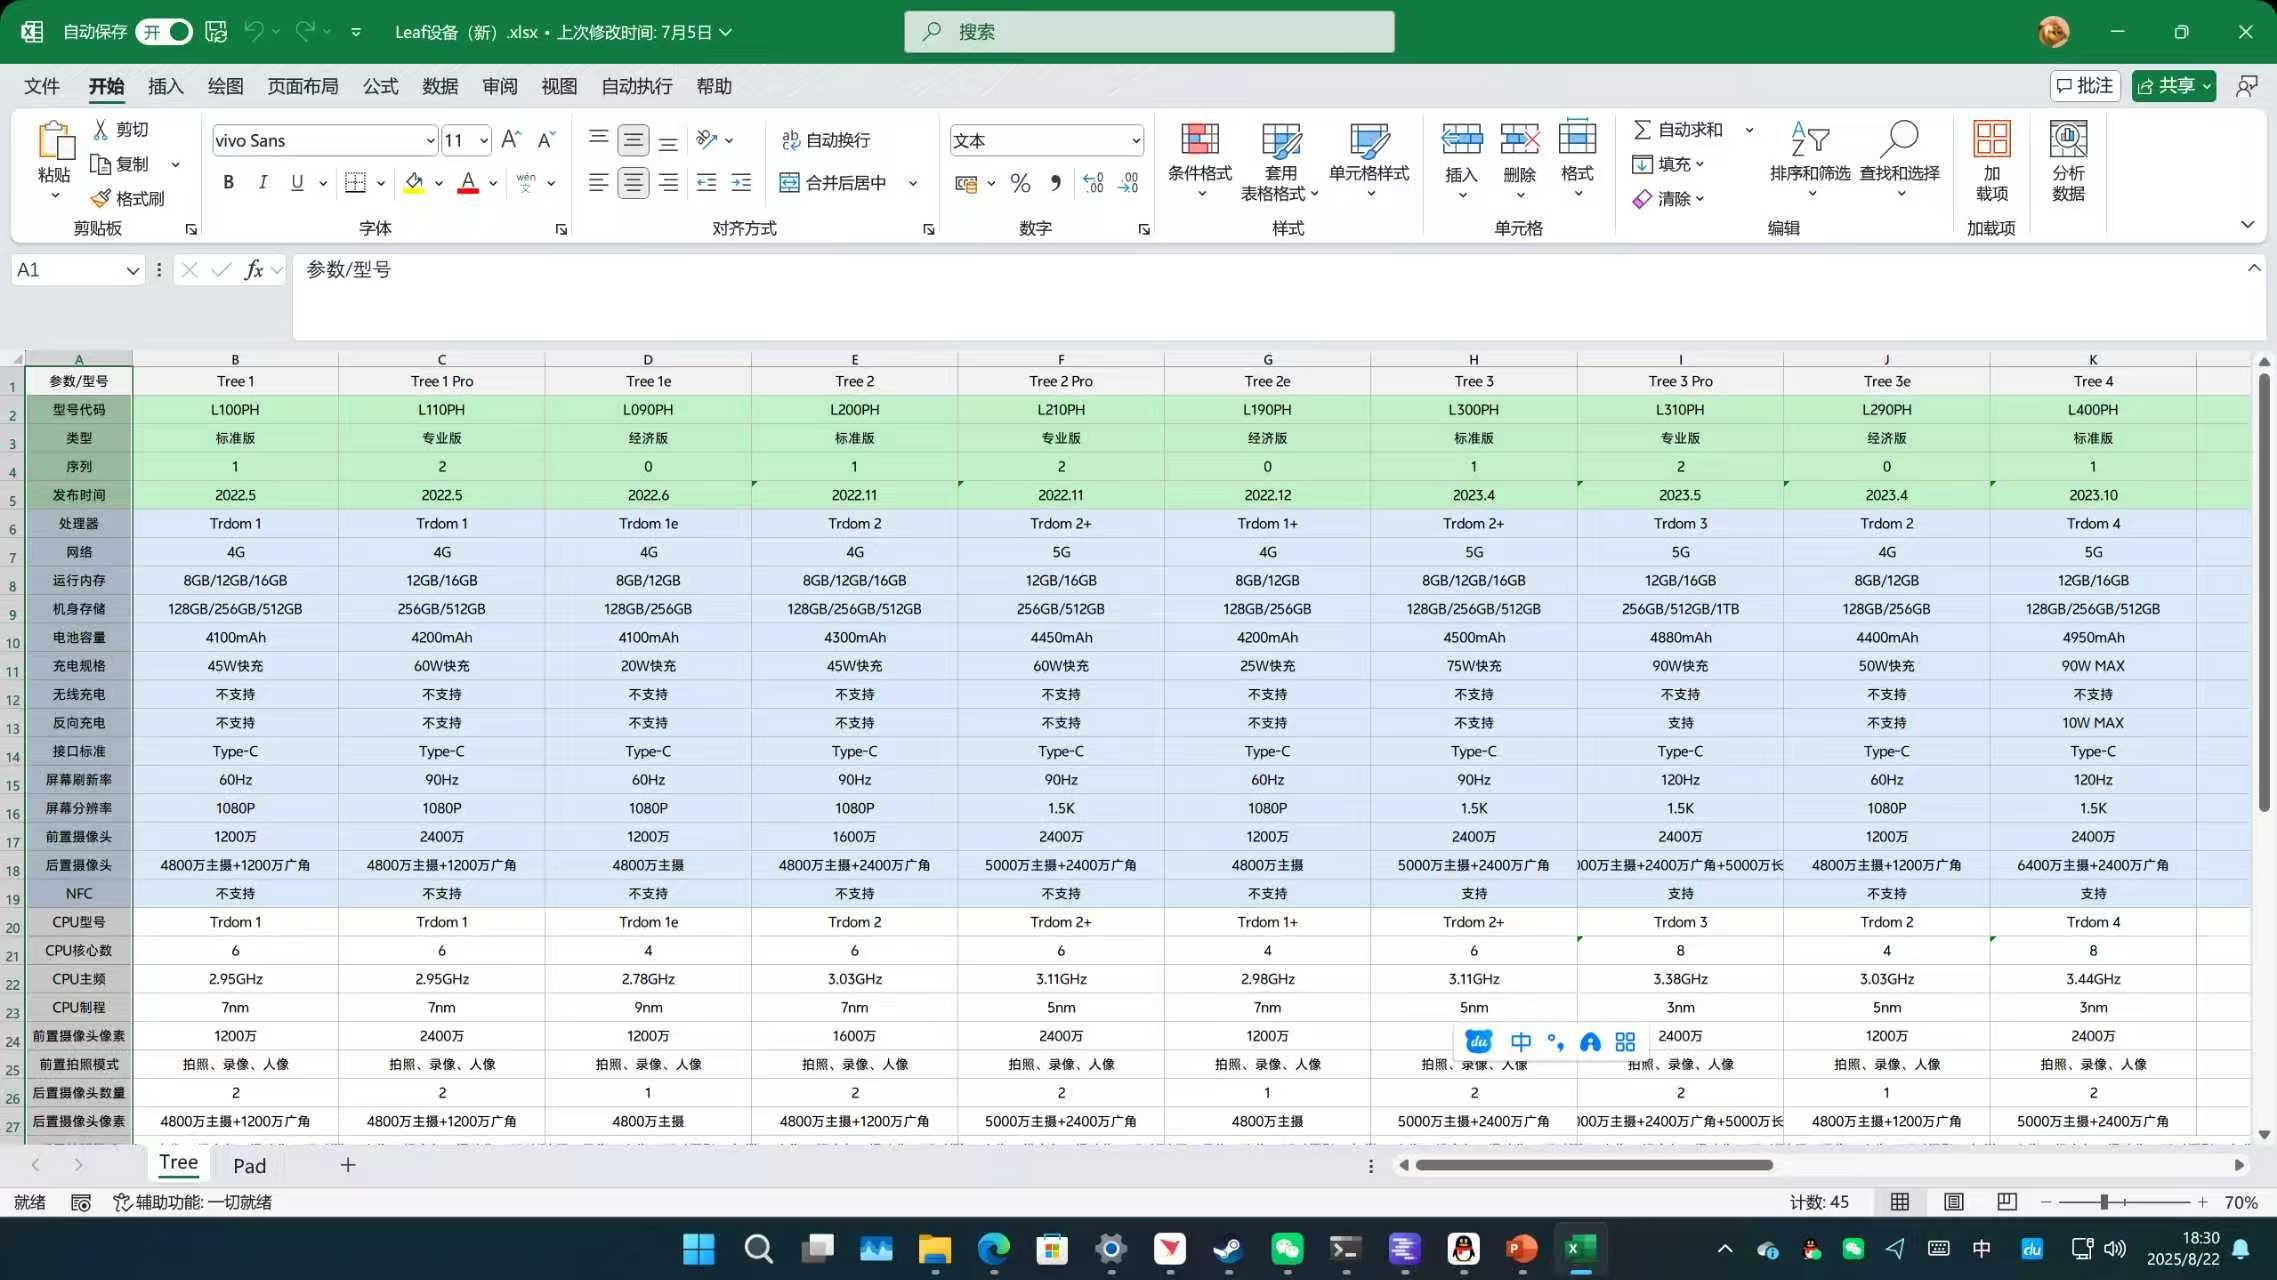The image size is (2277, 1280).
Task: Toggle wrap text for cells
Action: 825,140
